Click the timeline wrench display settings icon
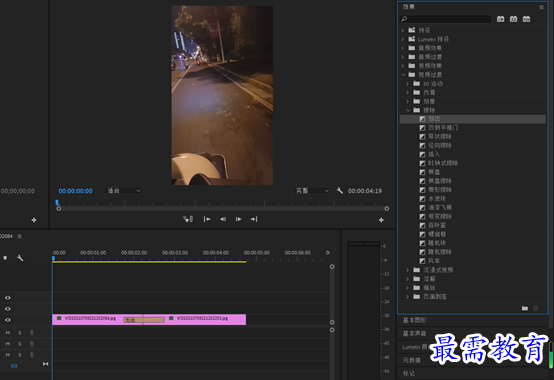554x380 pixels. pyautogui.click(x=20, y=258)
